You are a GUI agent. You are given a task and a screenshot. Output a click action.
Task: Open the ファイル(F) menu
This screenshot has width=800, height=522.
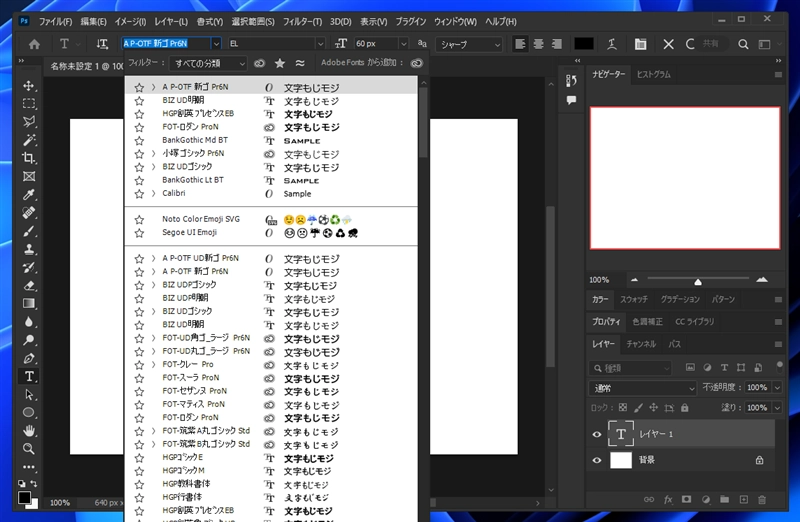click(x=55, y=21)
